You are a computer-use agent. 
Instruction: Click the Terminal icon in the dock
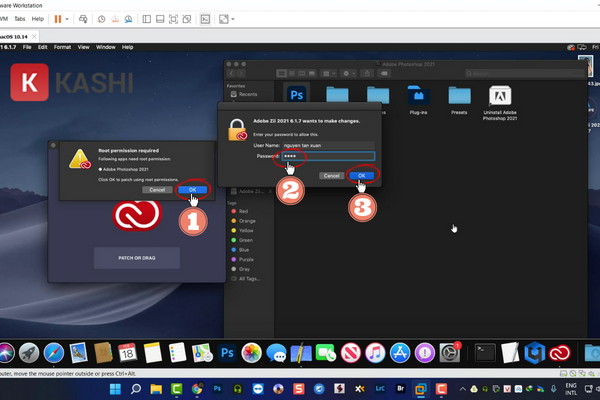485,352
